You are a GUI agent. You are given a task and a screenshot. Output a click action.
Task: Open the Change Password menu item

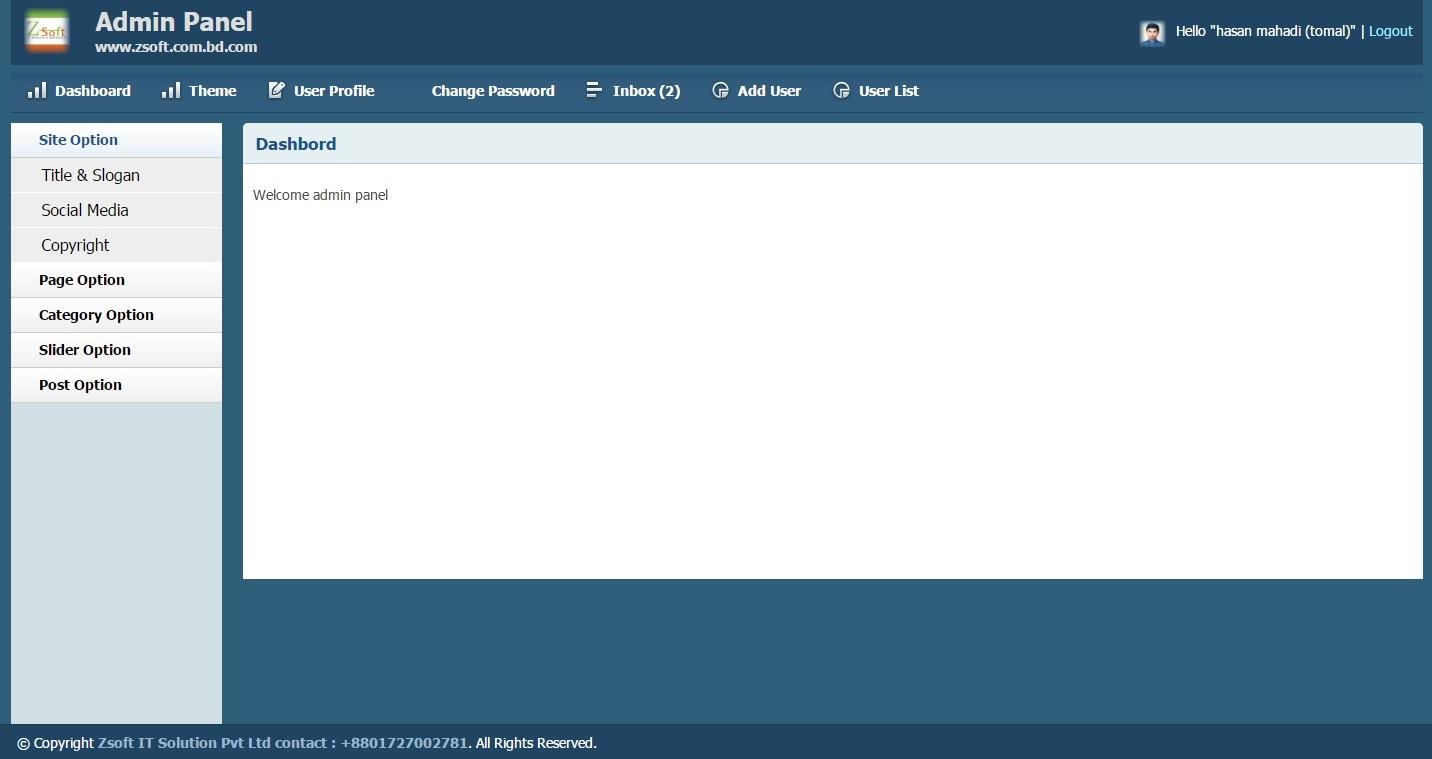[x=493, y=90]
